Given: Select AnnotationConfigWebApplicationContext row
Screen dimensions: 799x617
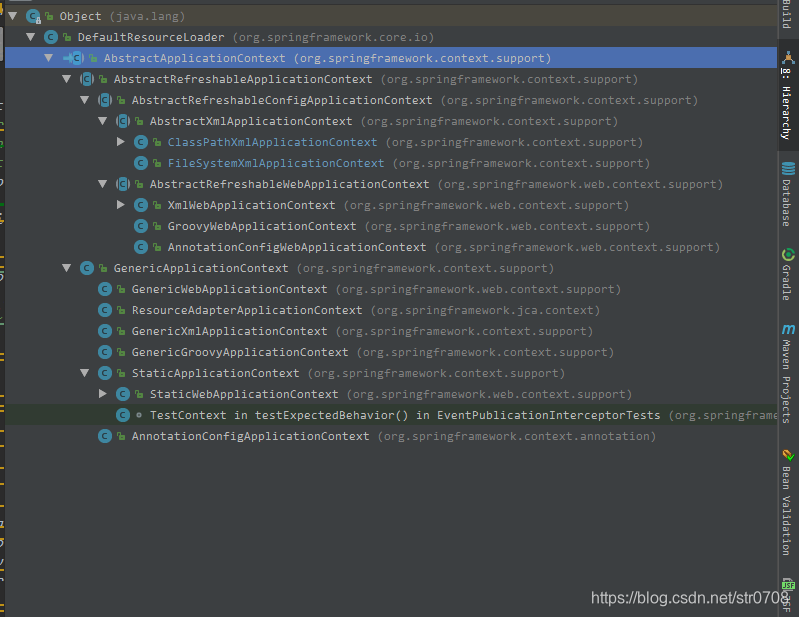Looking at the screenshot, I should [391, 247].
